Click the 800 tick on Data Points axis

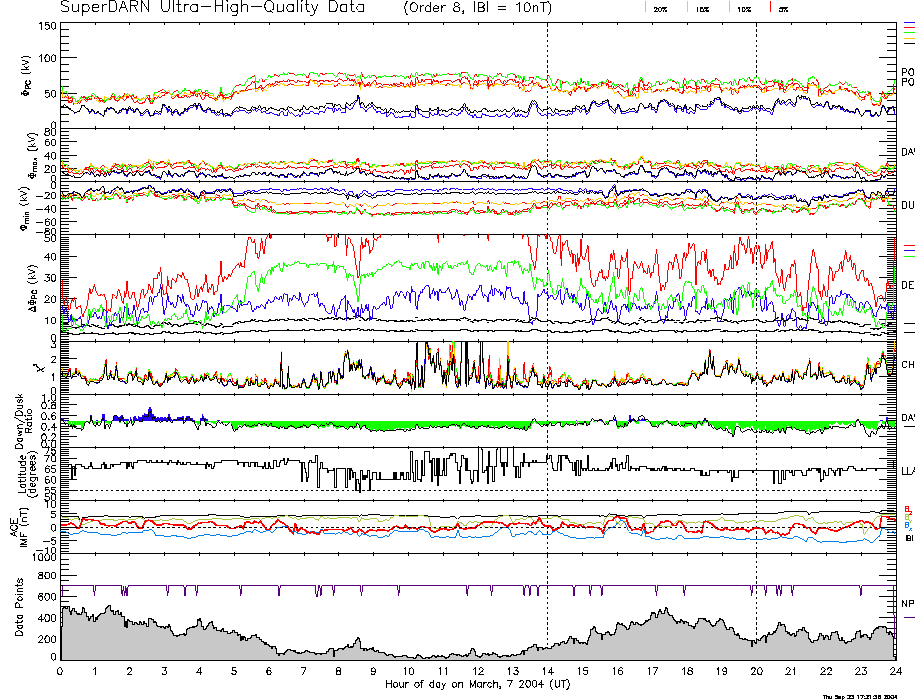pos(47,576)
